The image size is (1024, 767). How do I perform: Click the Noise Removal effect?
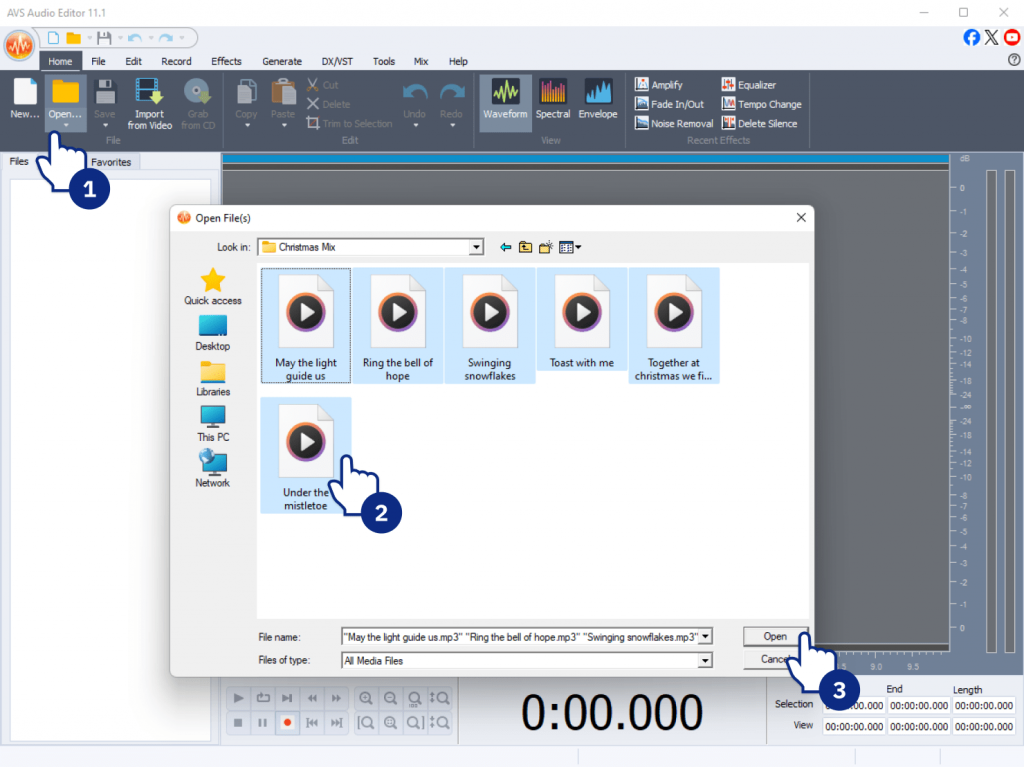(675, 124)
